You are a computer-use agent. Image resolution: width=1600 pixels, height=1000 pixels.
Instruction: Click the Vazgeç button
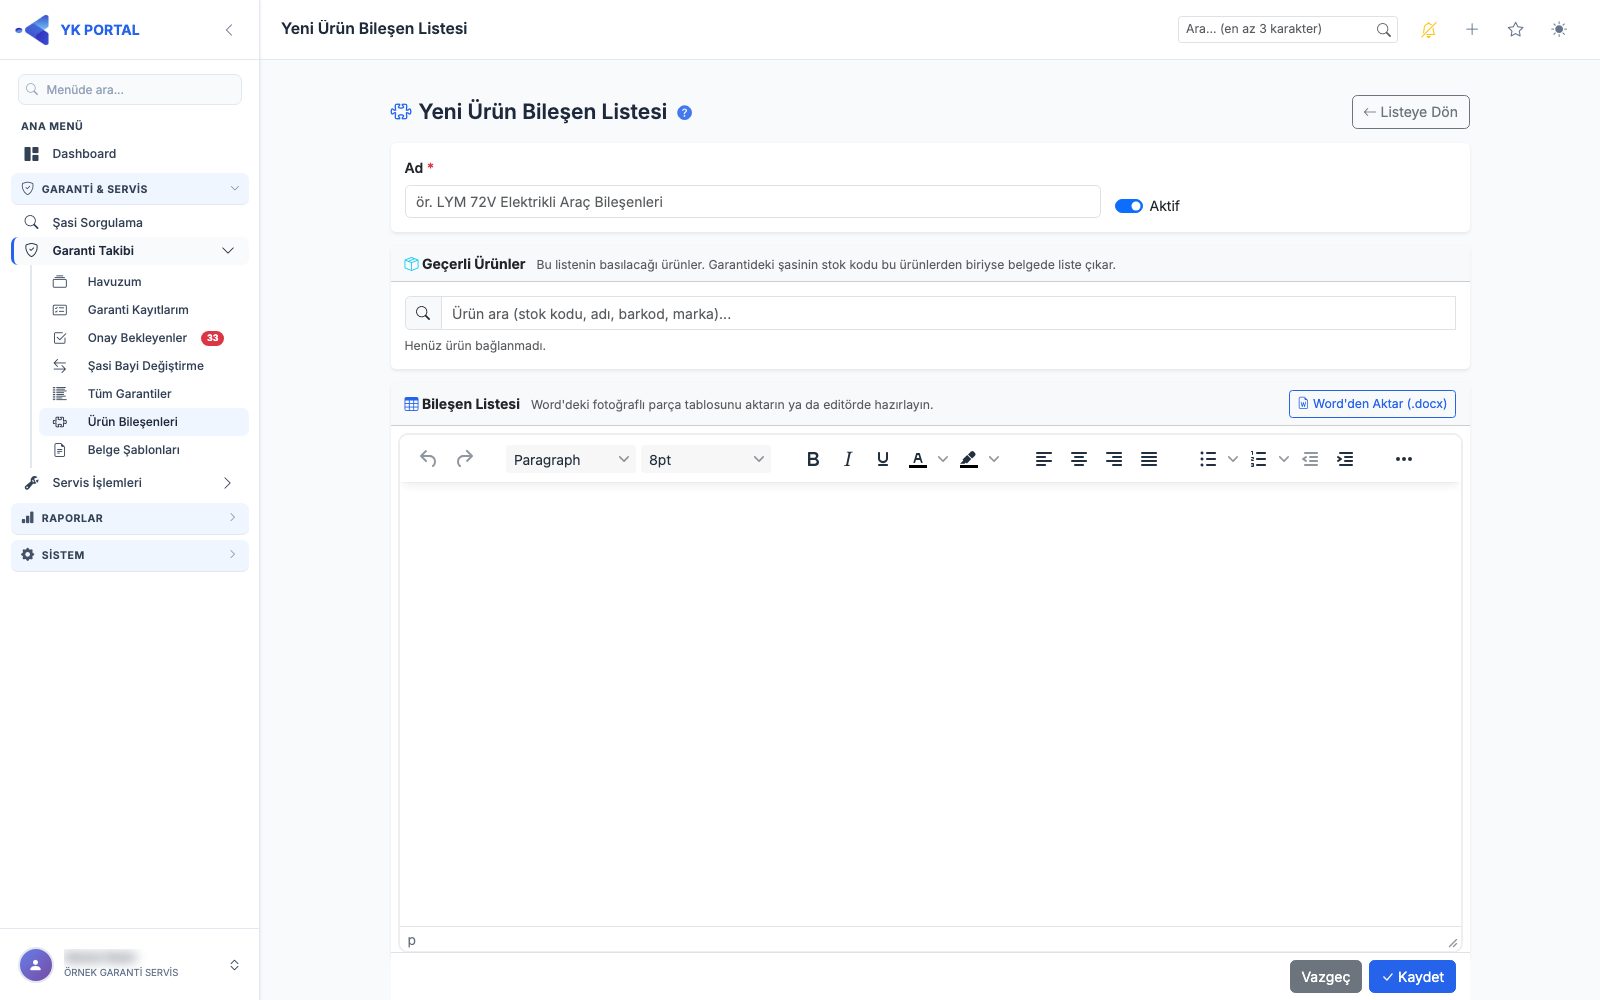click(1325, 977)
